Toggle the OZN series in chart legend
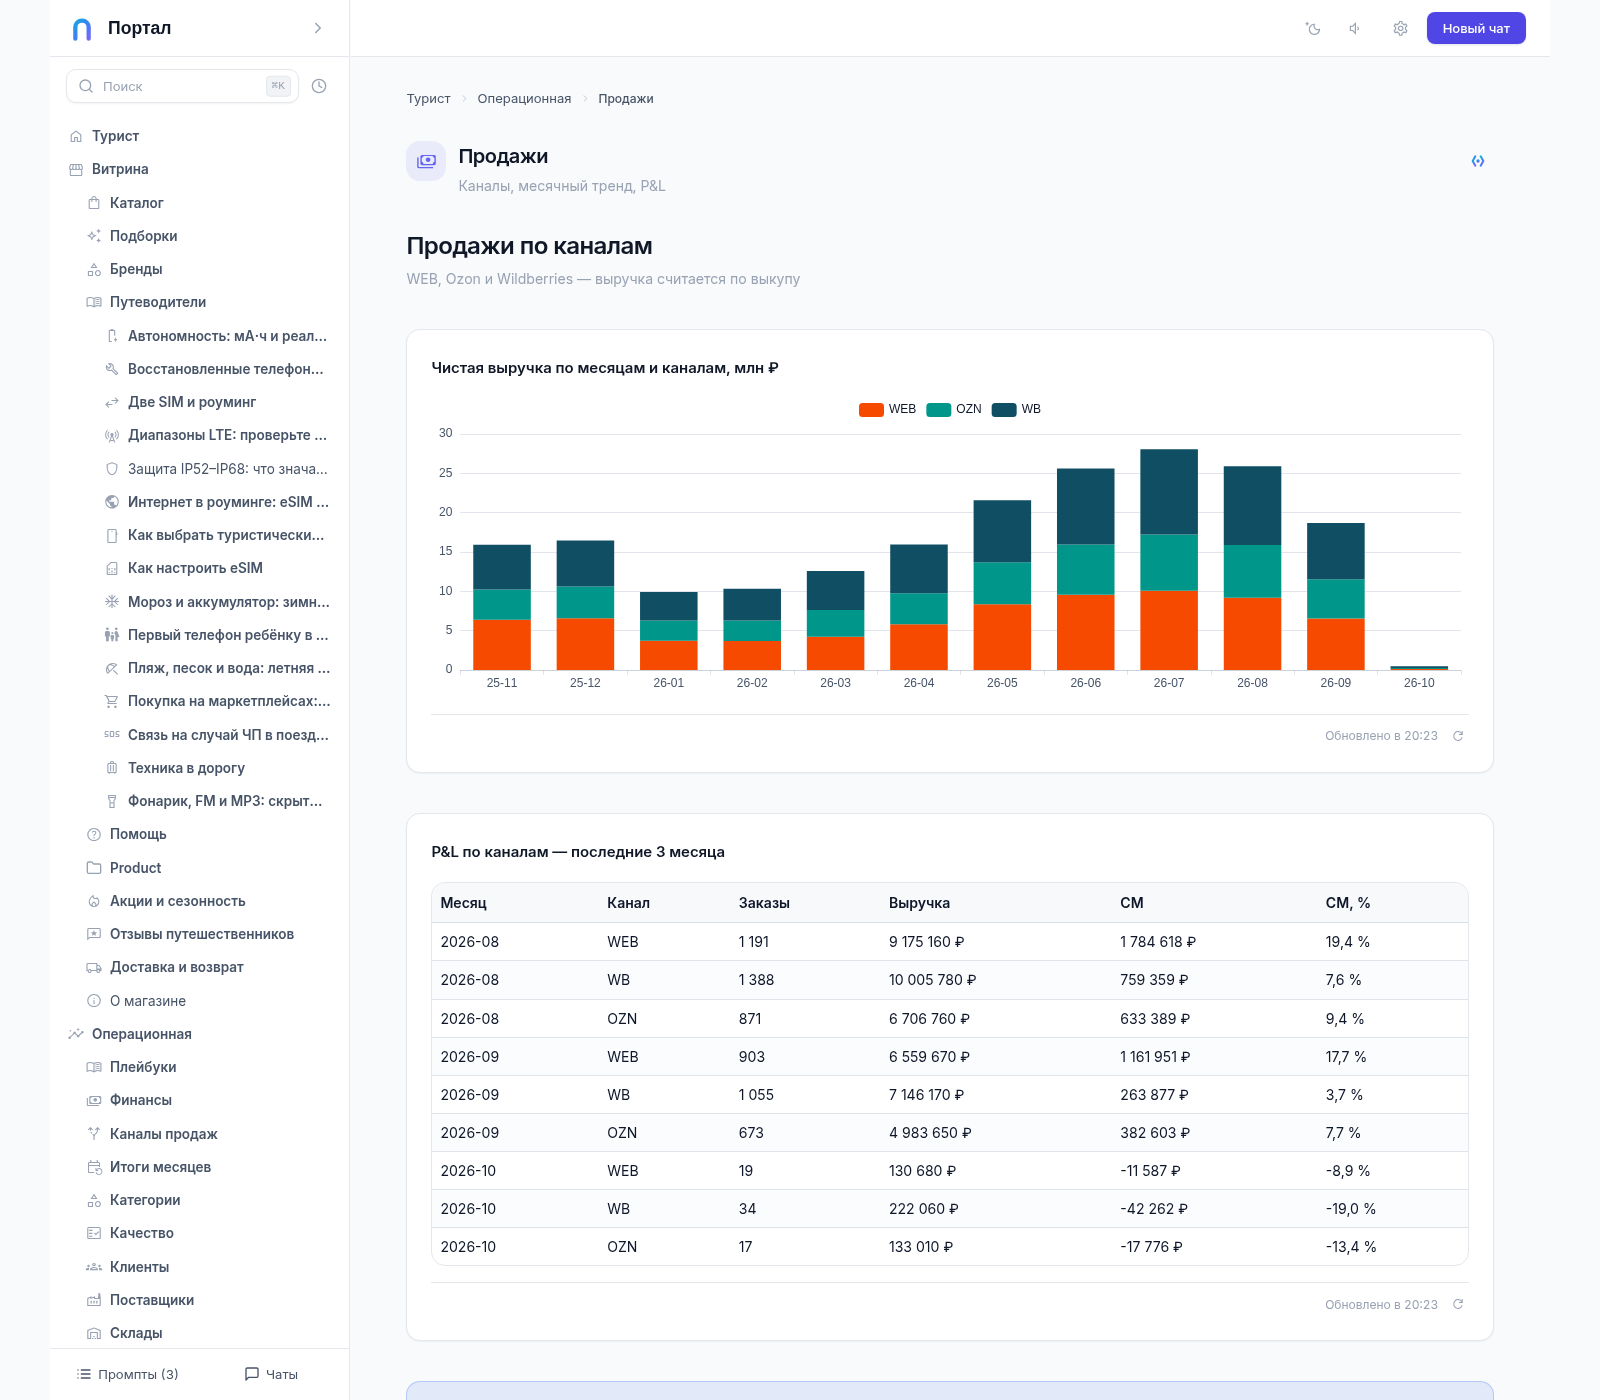The width and height of the screenshot is (1600, 1400). [954, 409]
